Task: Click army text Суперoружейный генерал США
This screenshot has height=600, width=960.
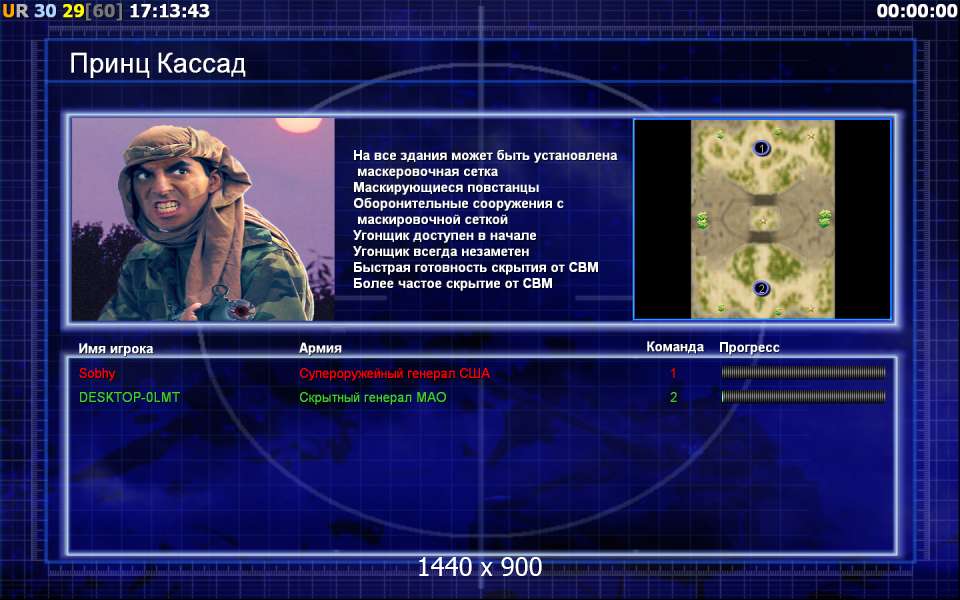Action: click(x=394, y=373)
